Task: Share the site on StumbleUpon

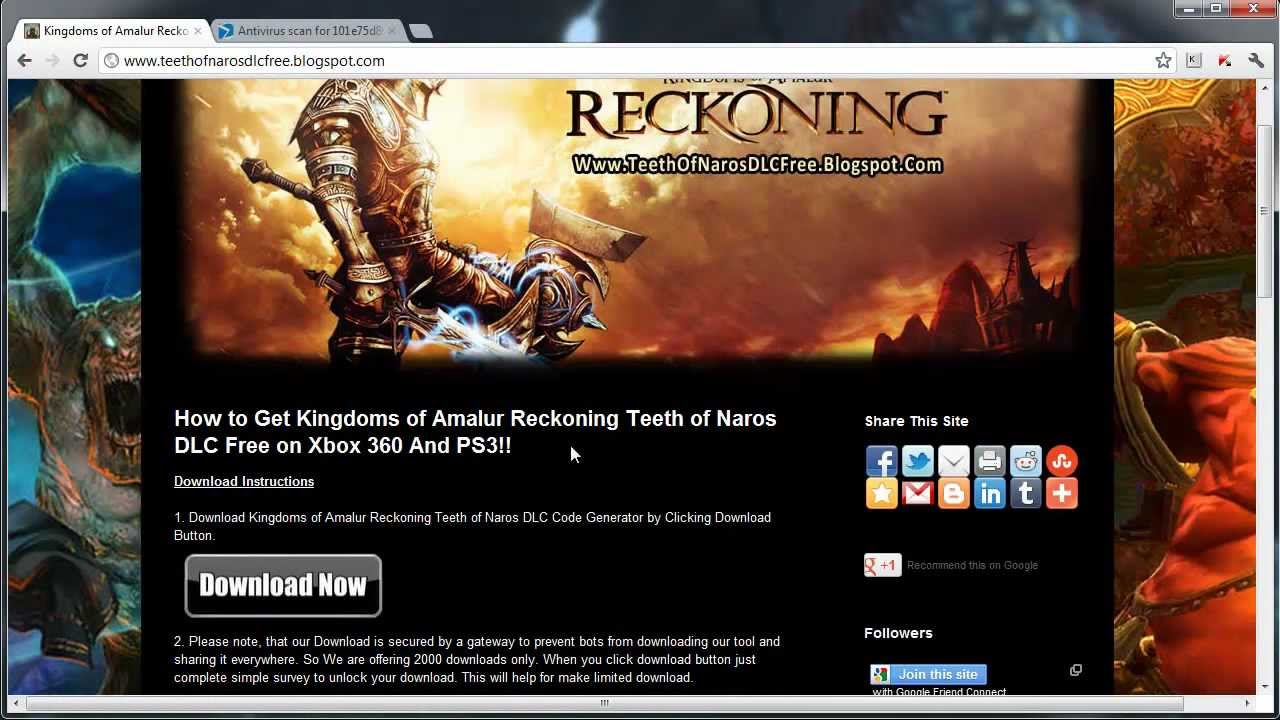Action: coord(1062,461)
